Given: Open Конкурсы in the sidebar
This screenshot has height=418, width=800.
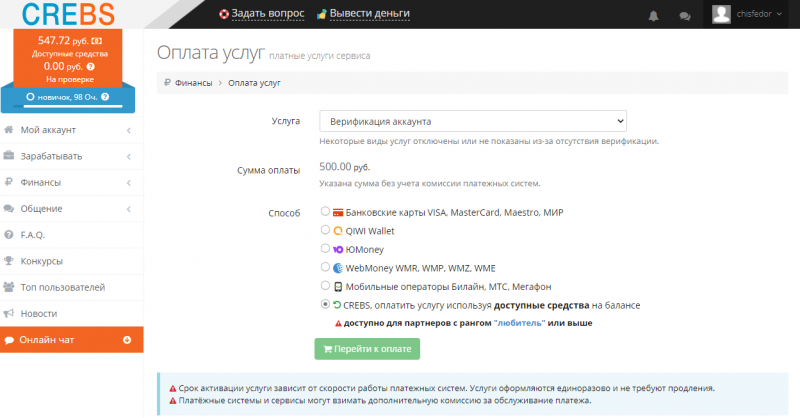Looking at the screenshot, I should (x=71, y=261).
